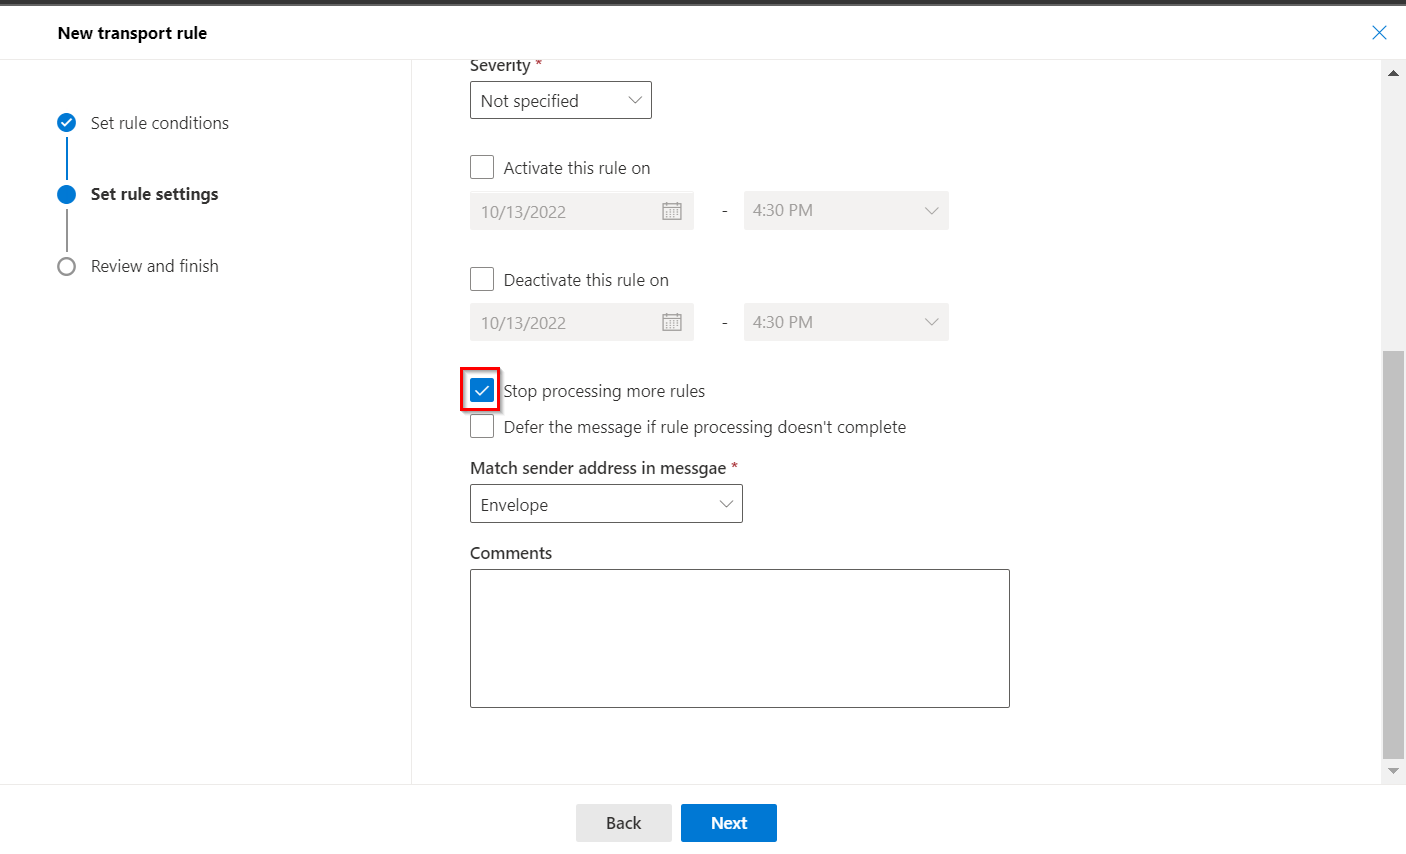This screenshot has height=854, width=1406.
Task: Open the Severity dropdown
Action: (x=560, y=100)
